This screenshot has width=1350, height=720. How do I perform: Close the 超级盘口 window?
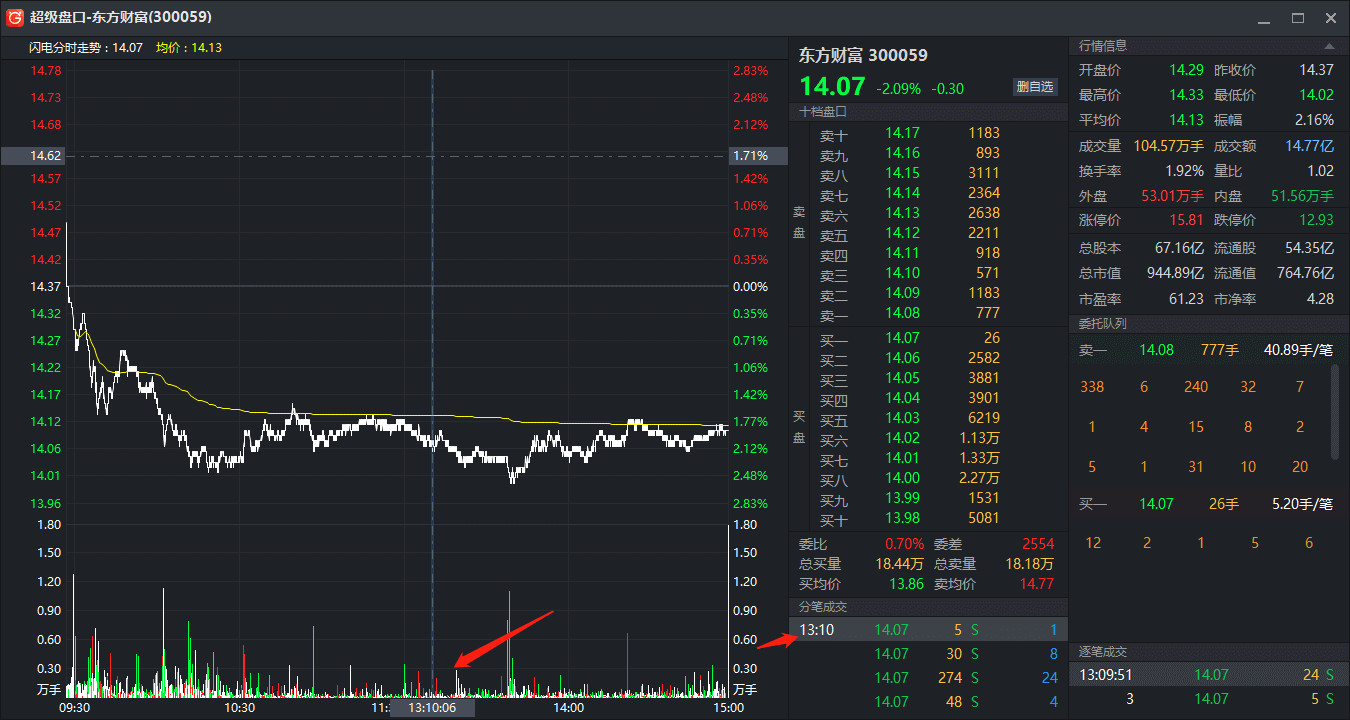coord(1330,17)
